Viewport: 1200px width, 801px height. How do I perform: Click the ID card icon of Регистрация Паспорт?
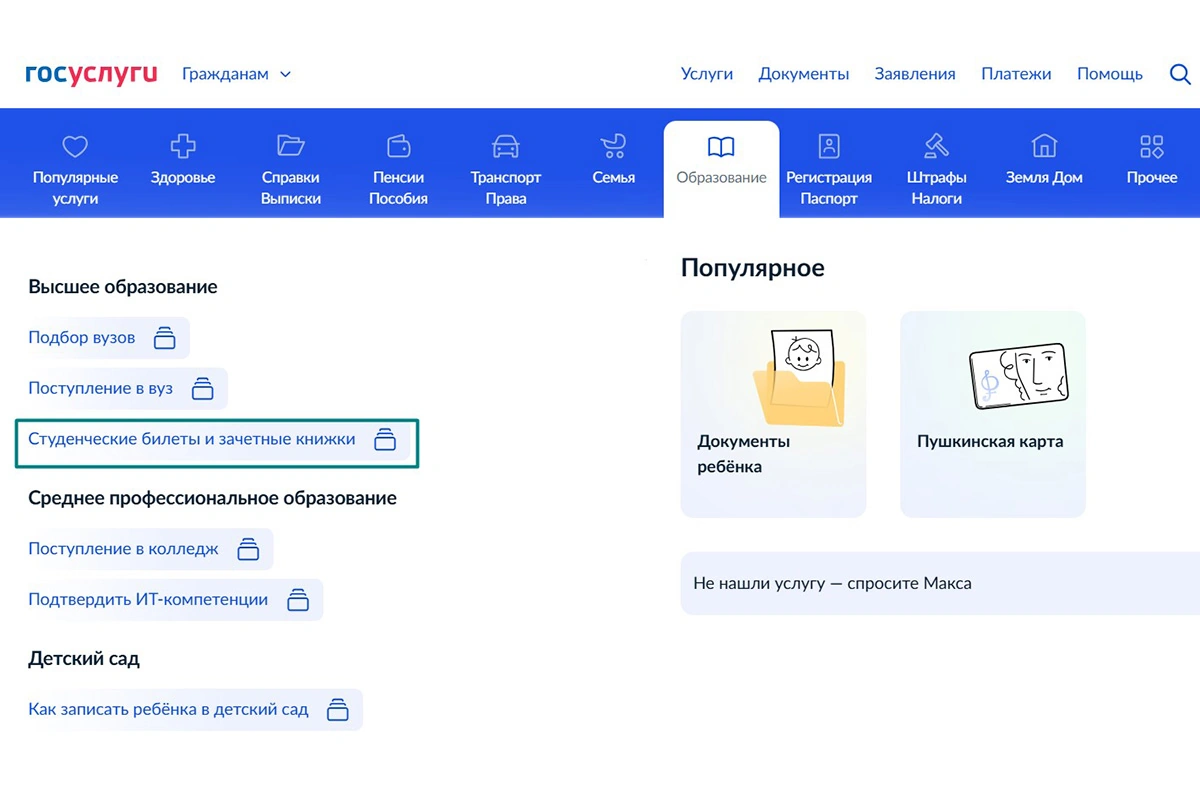tap(829, 146)
